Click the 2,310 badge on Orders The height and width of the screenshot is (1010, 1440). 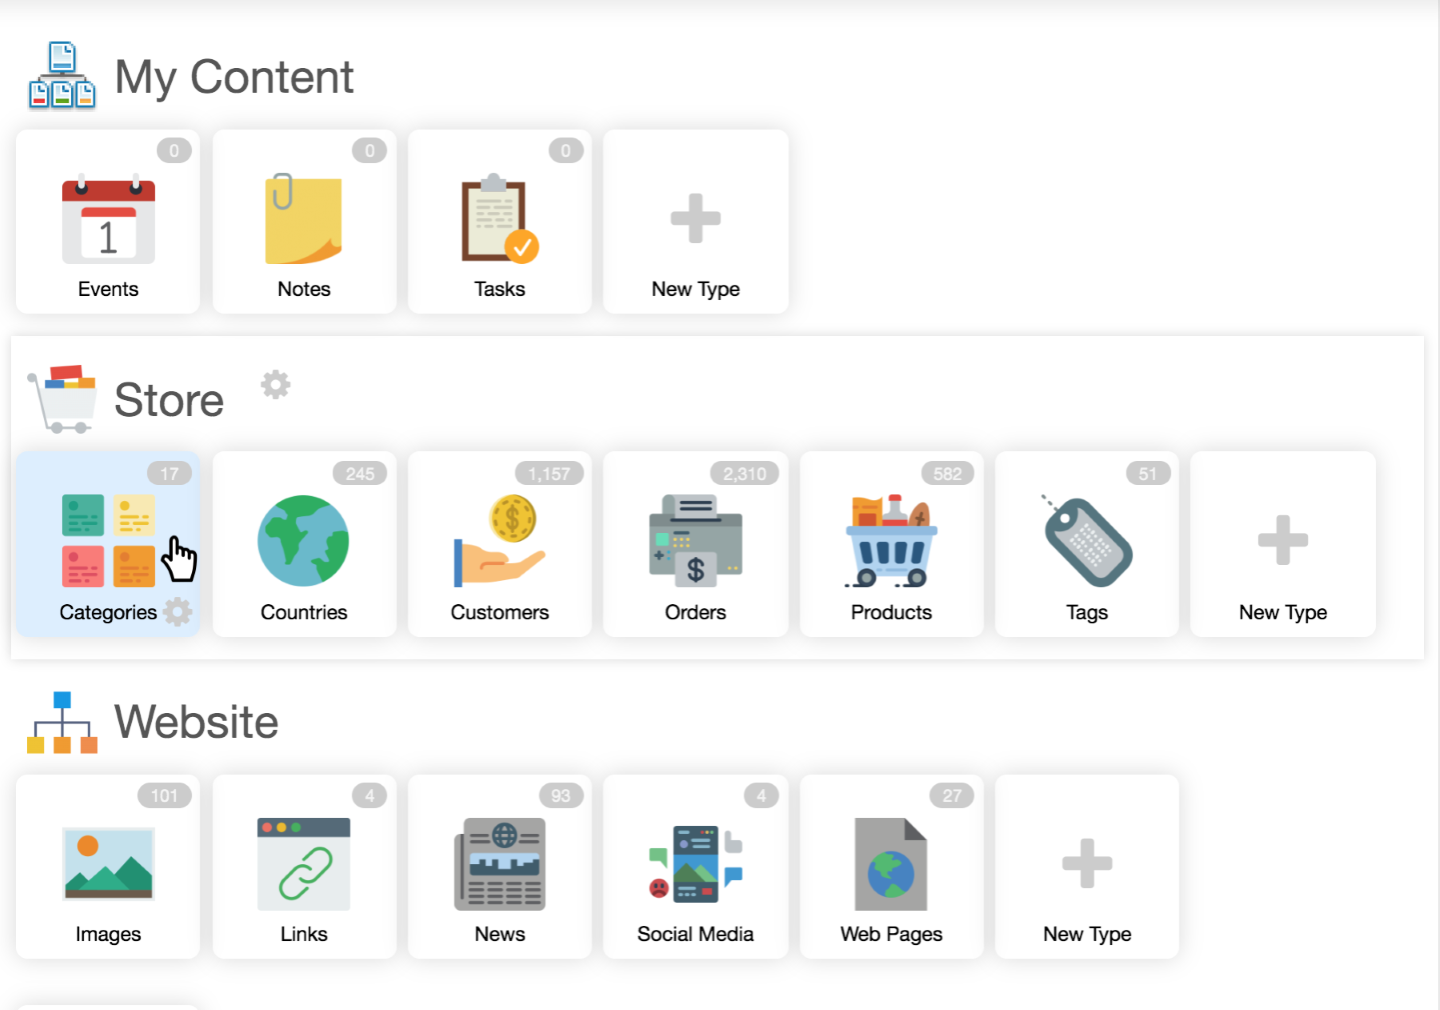[x=745, y=474]
